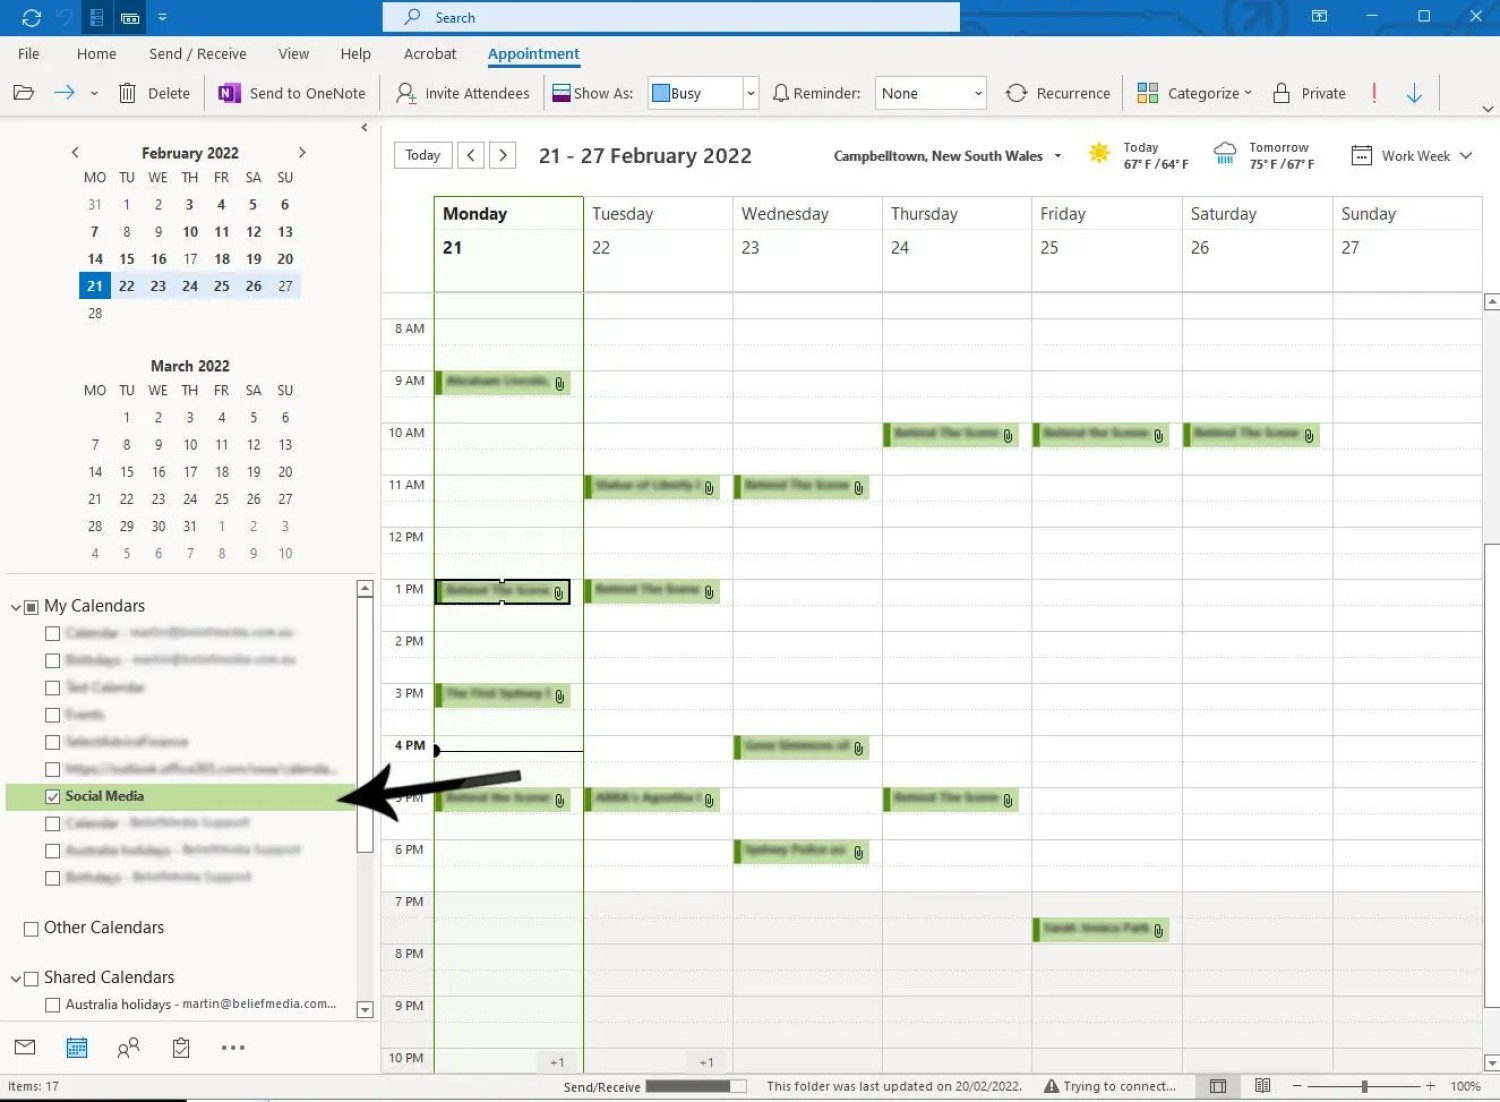The image size is (1500, 1102).
Task: Open the People contacts icon
Action: coord(128,1047)
